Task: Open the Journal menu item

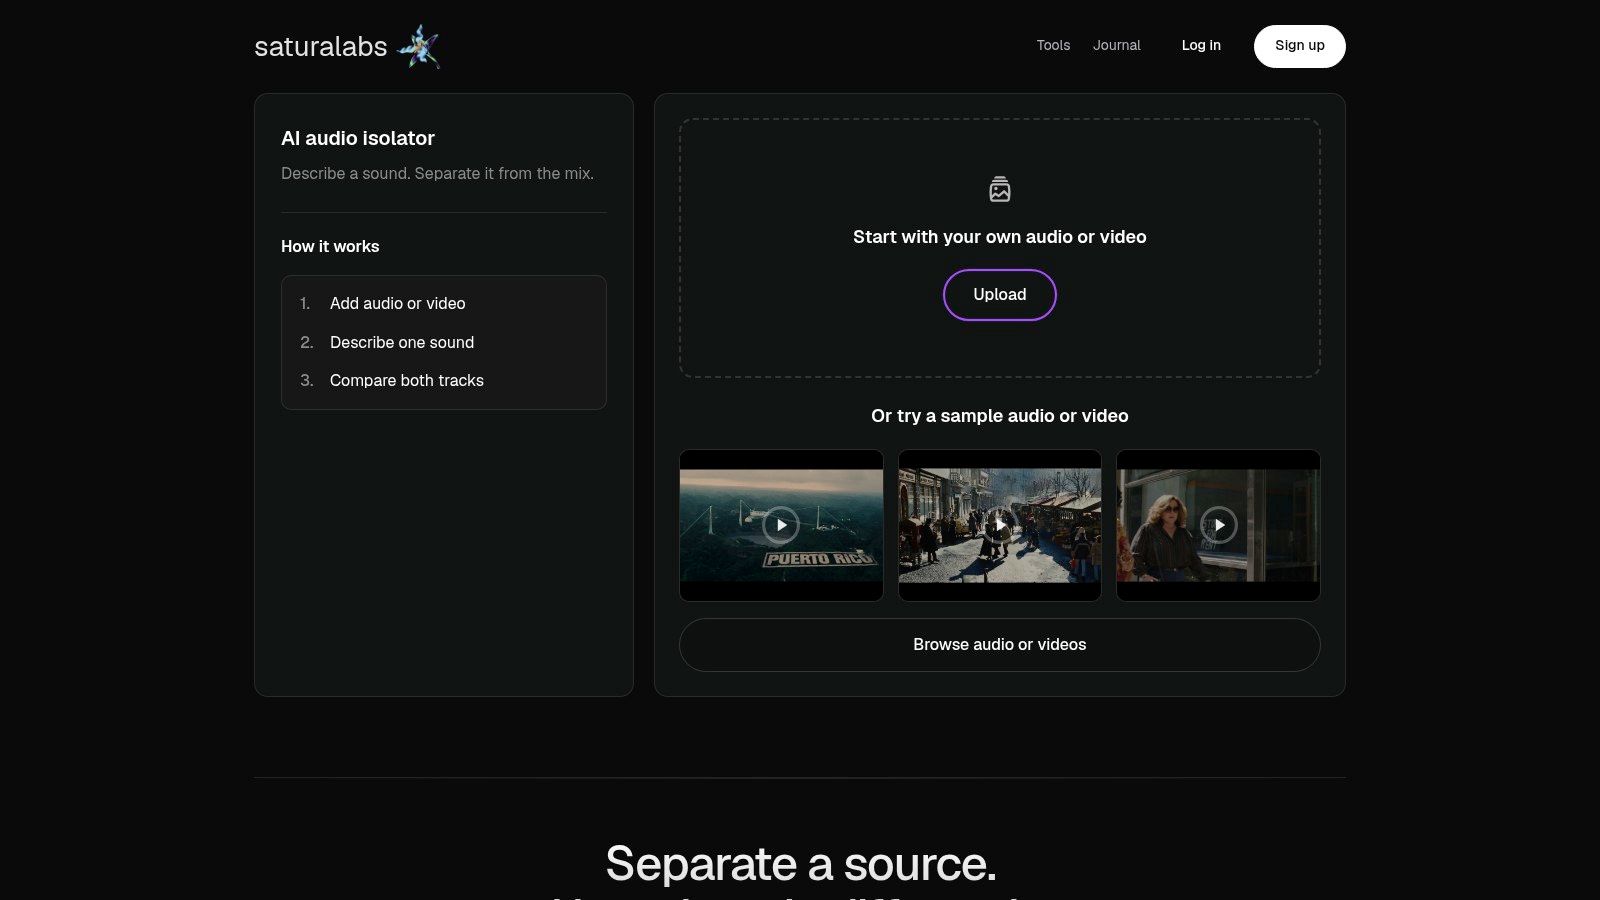Action: coord(1117,46)
